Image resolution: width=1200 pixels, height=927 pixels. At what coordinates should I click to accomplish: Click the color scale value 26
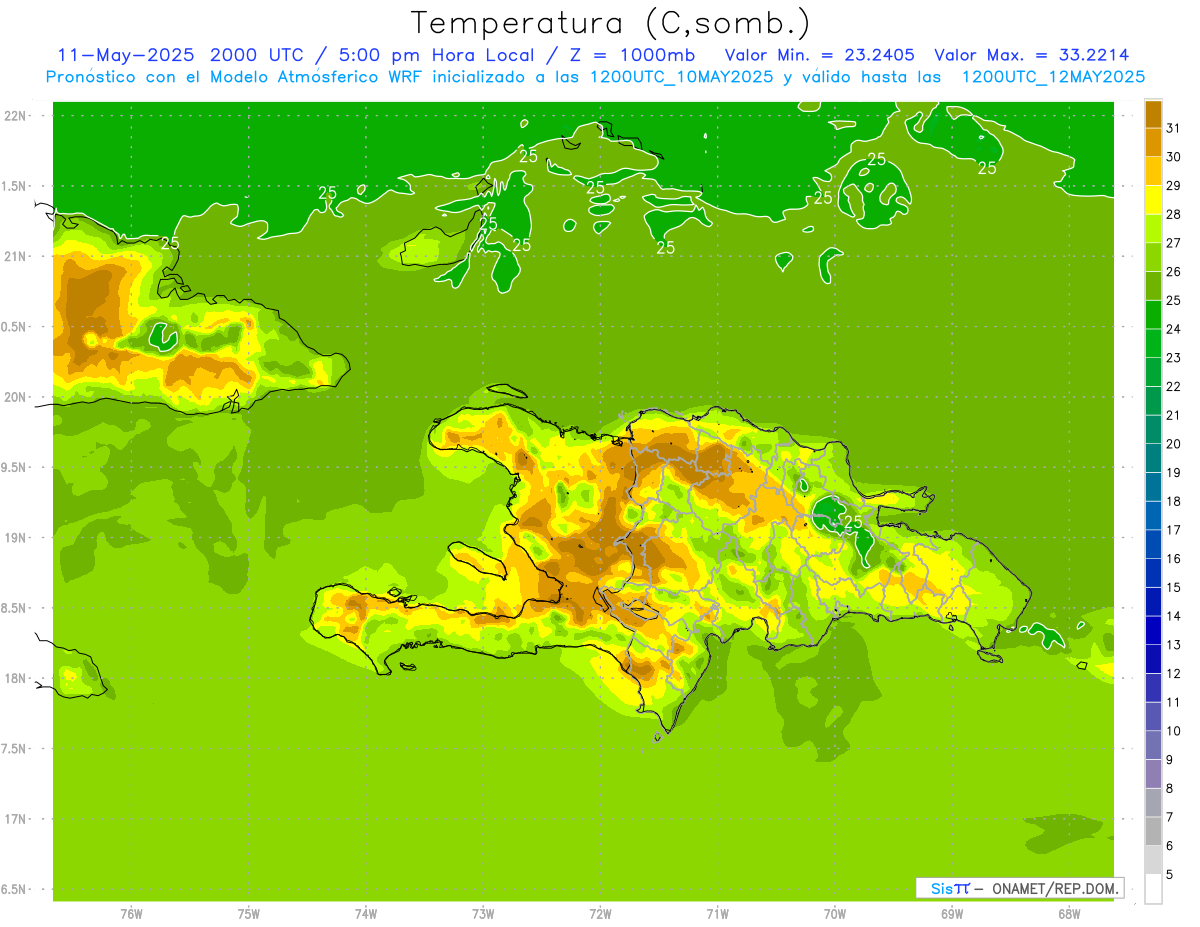1174,272
